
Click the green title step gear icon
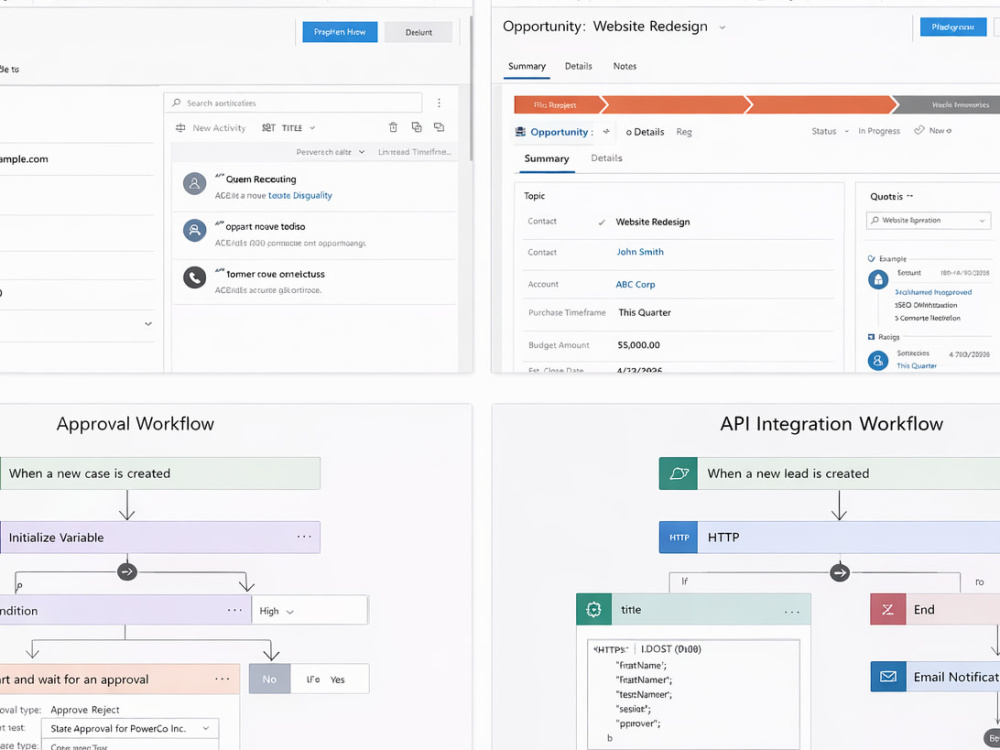(594, 610)
